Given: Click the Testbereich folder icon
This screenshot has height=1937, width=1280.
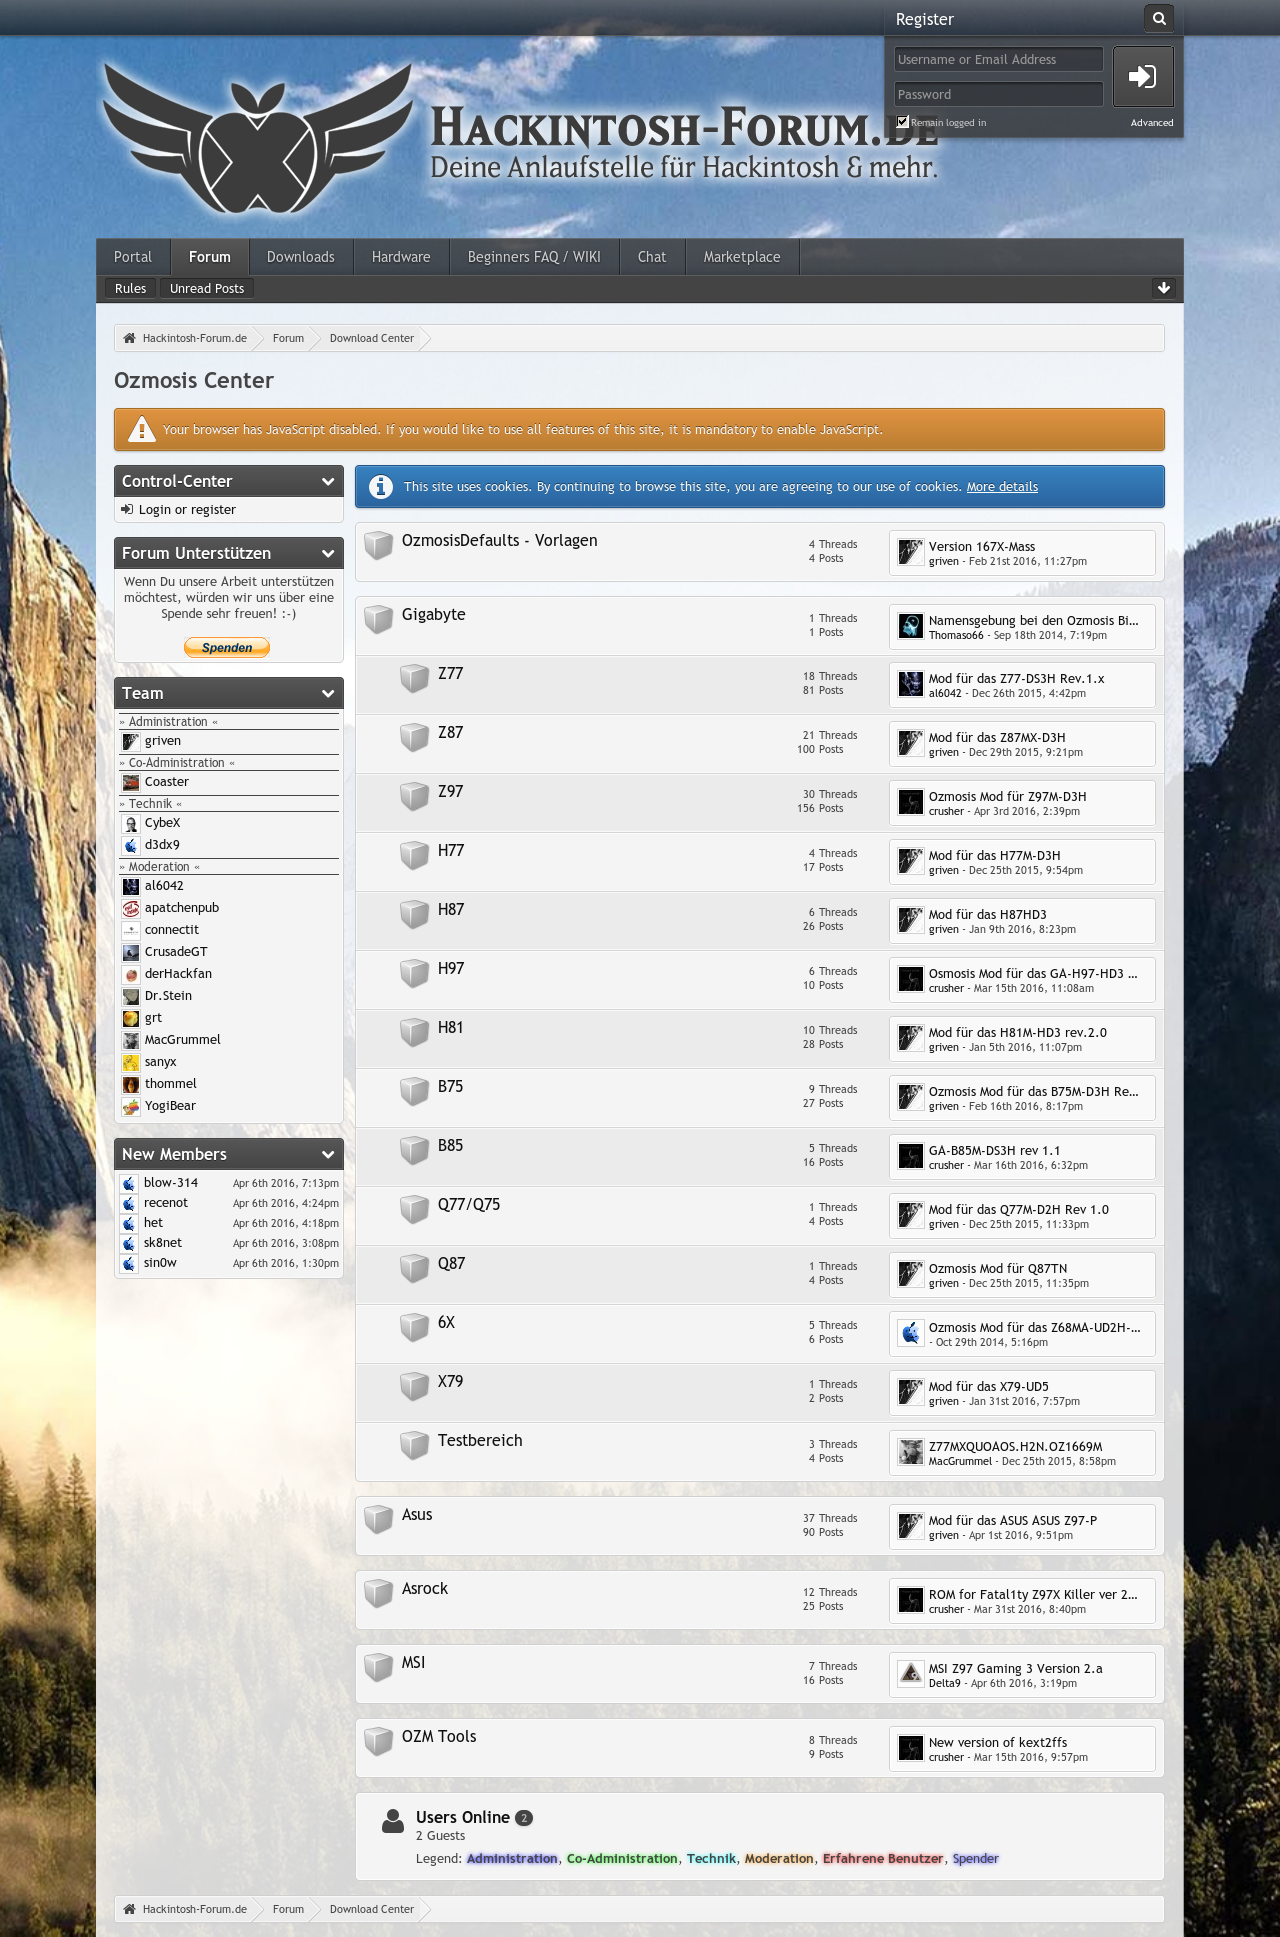Looking at the screenshot, I should (x=414, y=1445).
